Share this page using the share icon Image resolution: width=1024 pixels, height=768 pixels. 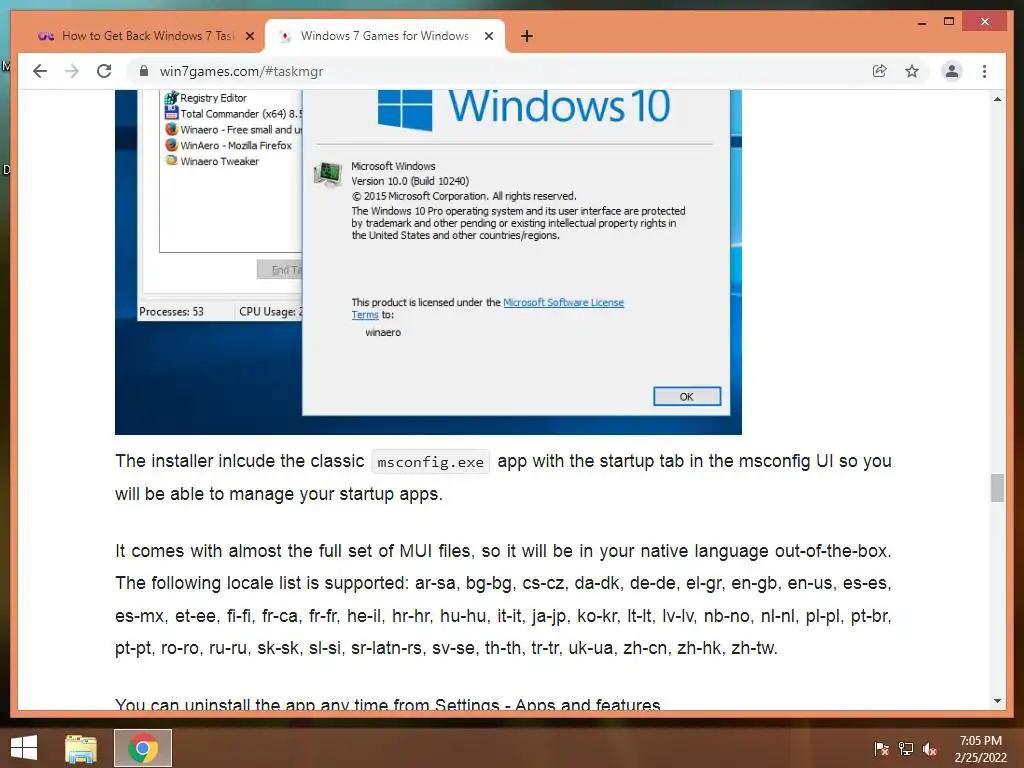click(880, 71)
